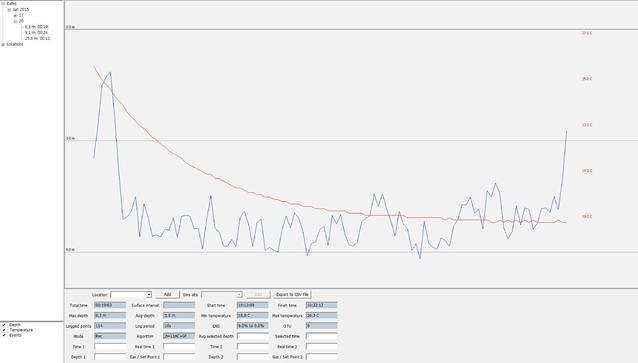Click the Surface interval field
The height and width of the screenshot is (363, 638).
[179, 305]
